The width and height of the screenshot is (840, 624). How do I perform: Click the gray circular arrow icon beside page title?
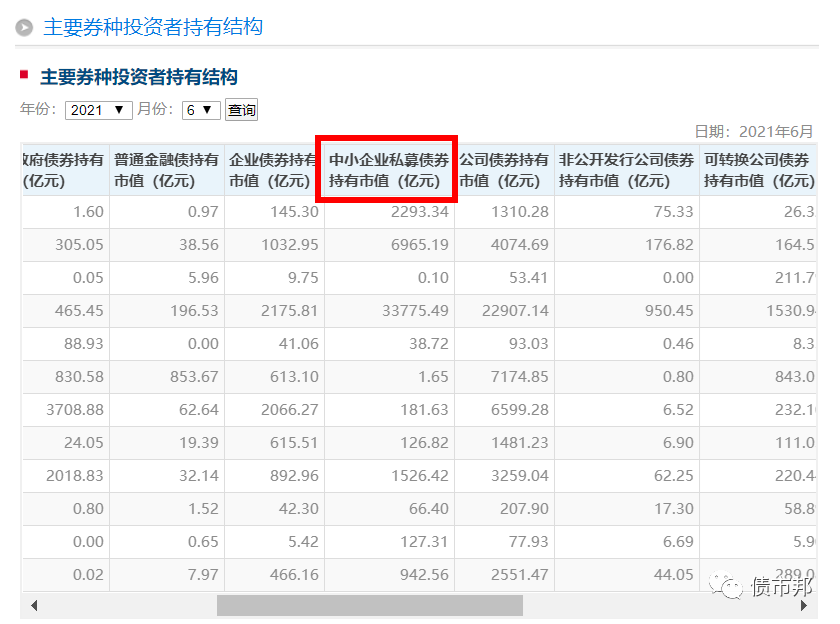pos(24,28)
